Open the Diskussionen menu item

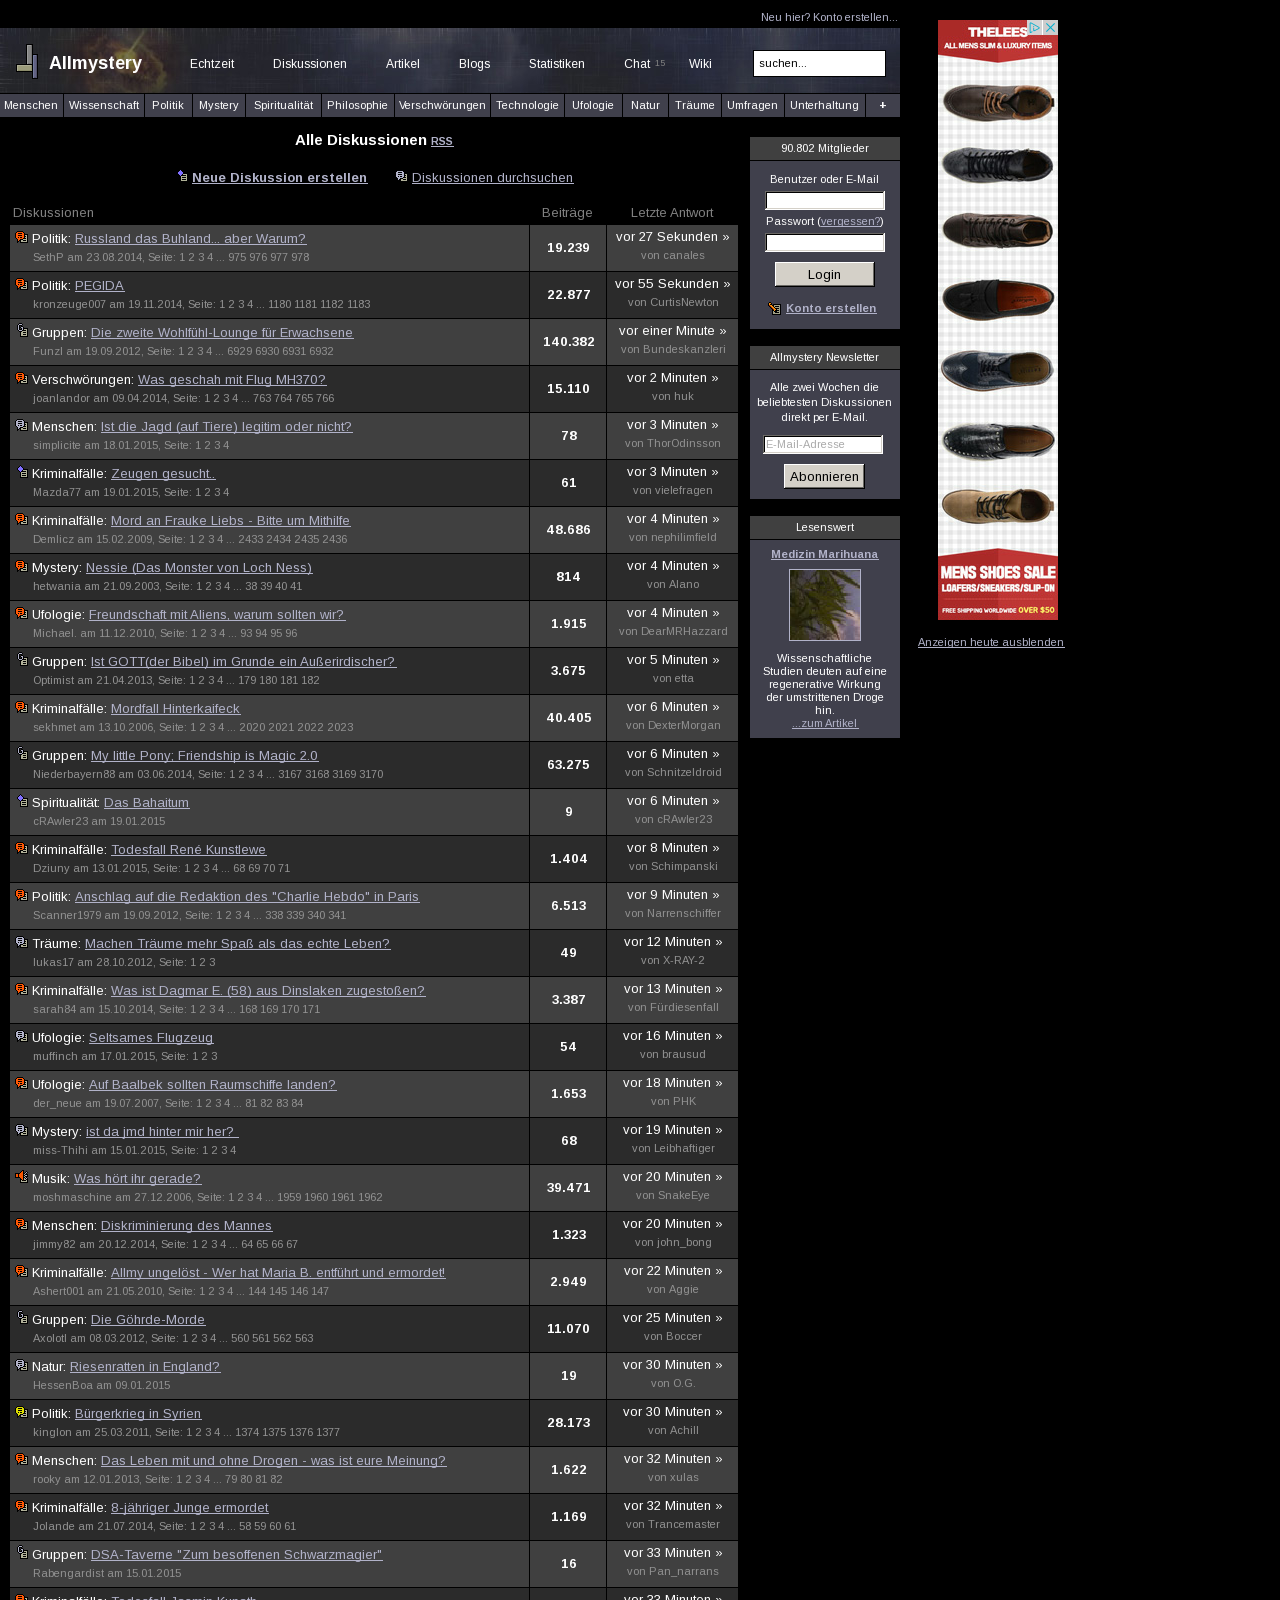[x=310, y=63]
